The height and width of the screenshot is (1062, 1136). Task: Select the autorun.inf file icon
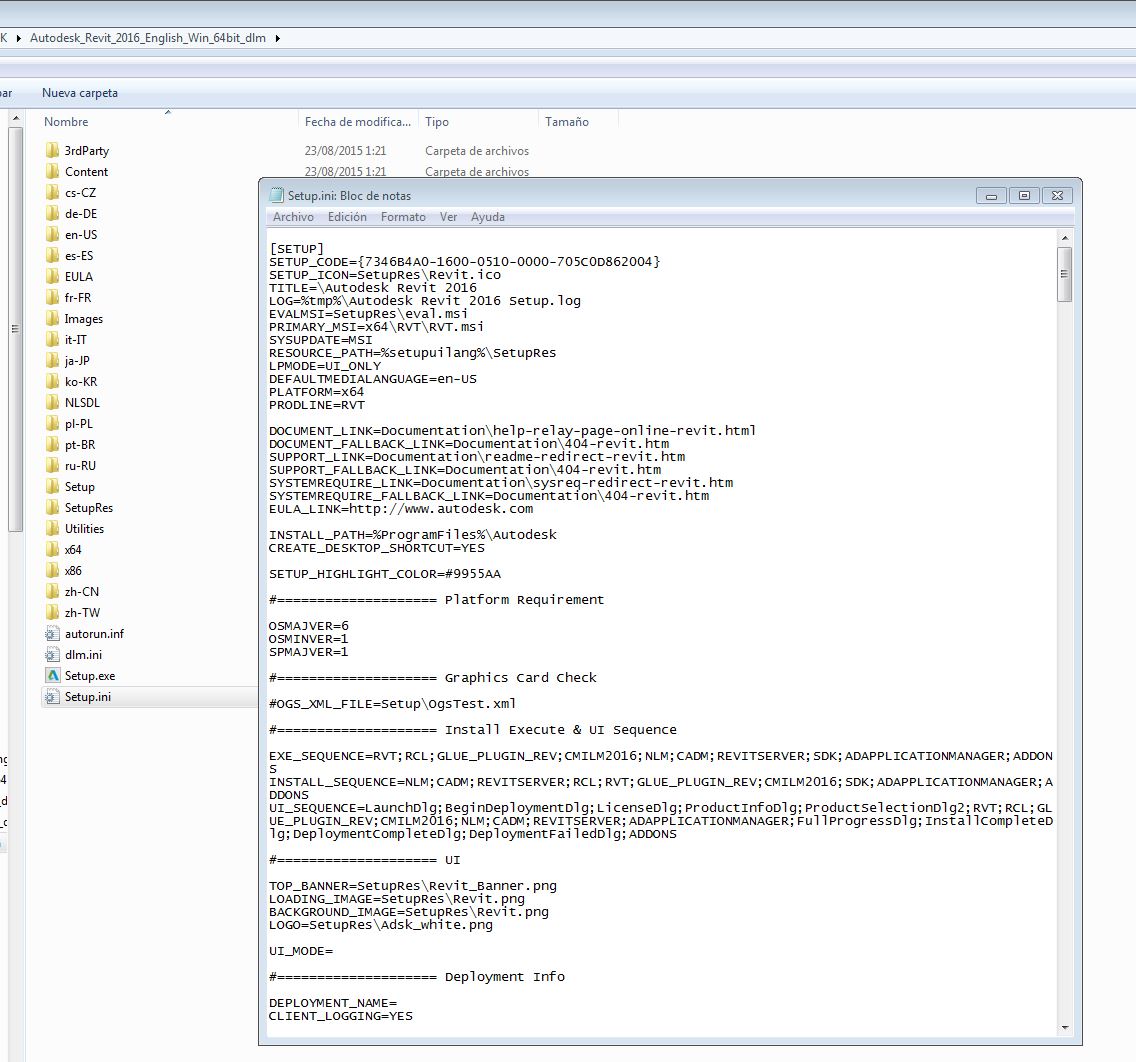point(53,634)
